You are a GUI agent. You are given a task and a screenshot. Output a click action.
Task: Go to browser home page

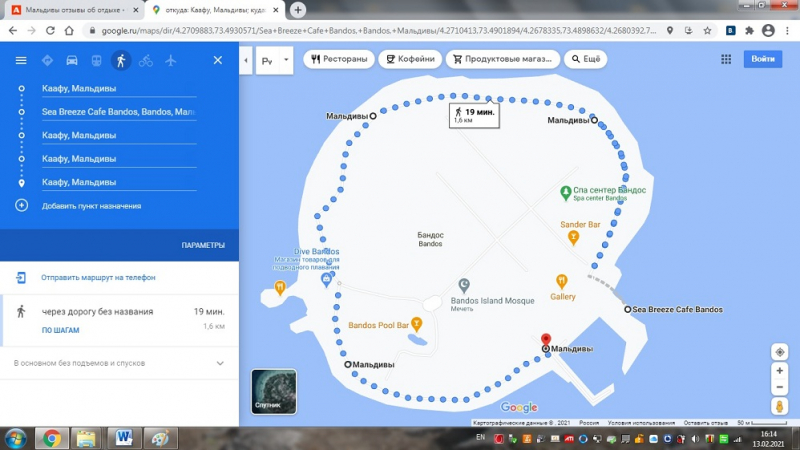pyautogui.click(x=69, y=31)
